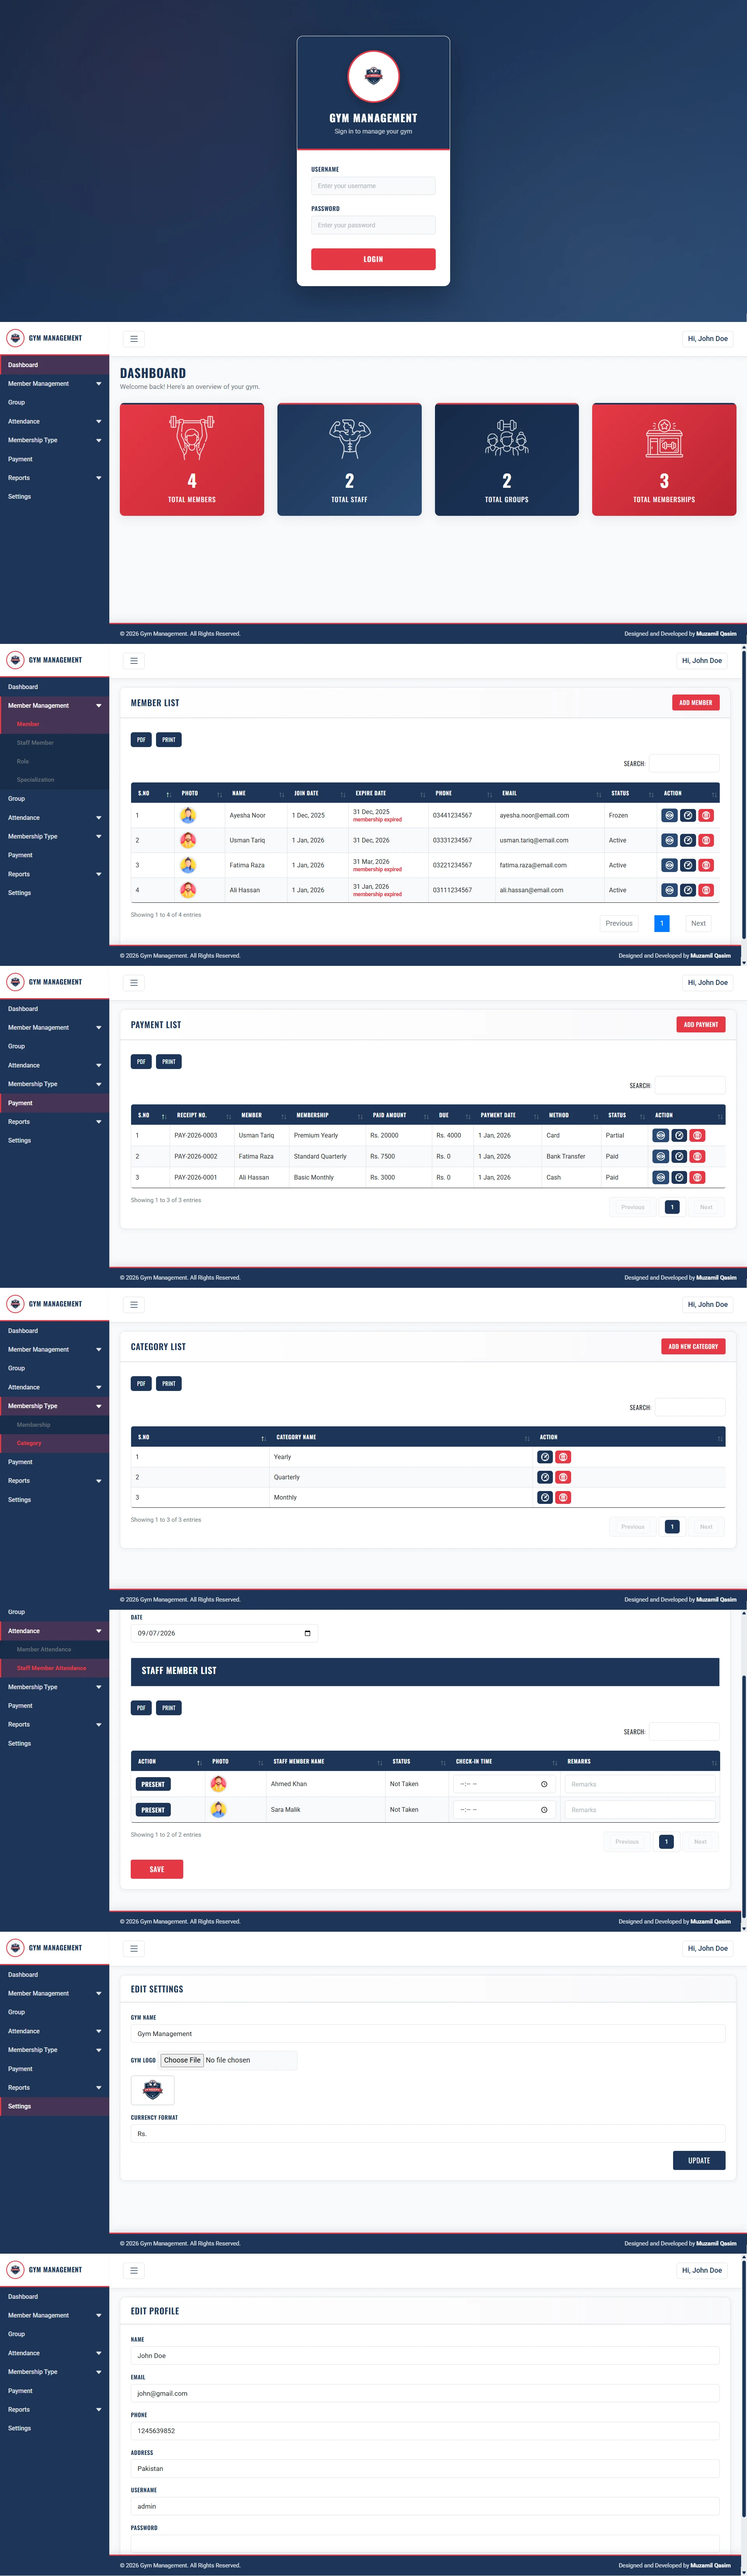Click the Search box on the Member List

[684, 764]
